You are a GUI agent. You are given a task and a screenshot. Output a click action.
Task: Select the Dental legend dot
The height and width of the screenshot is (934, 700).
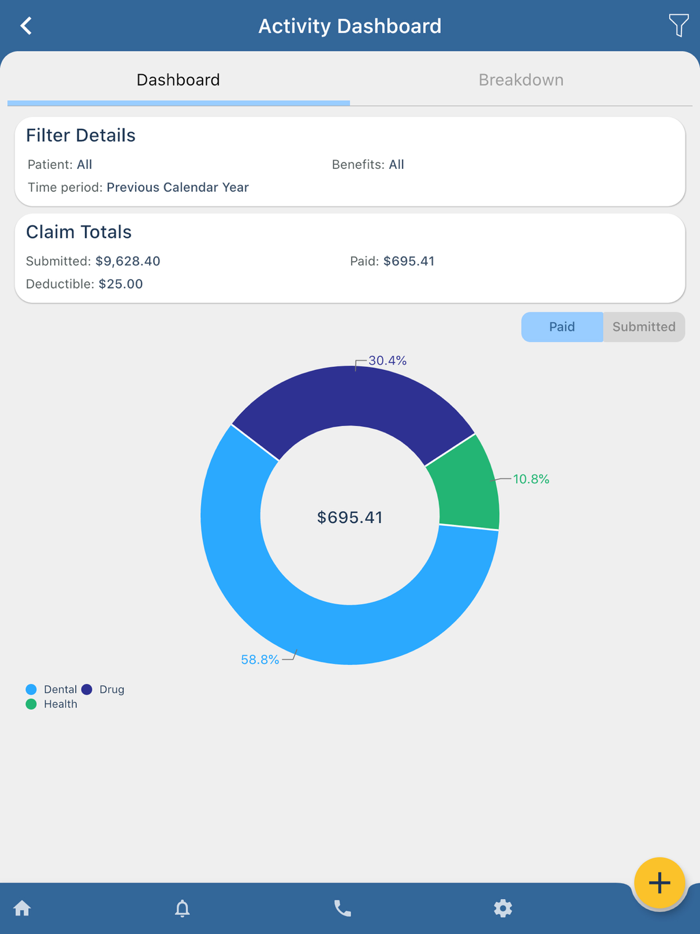(x=30, y=689)
